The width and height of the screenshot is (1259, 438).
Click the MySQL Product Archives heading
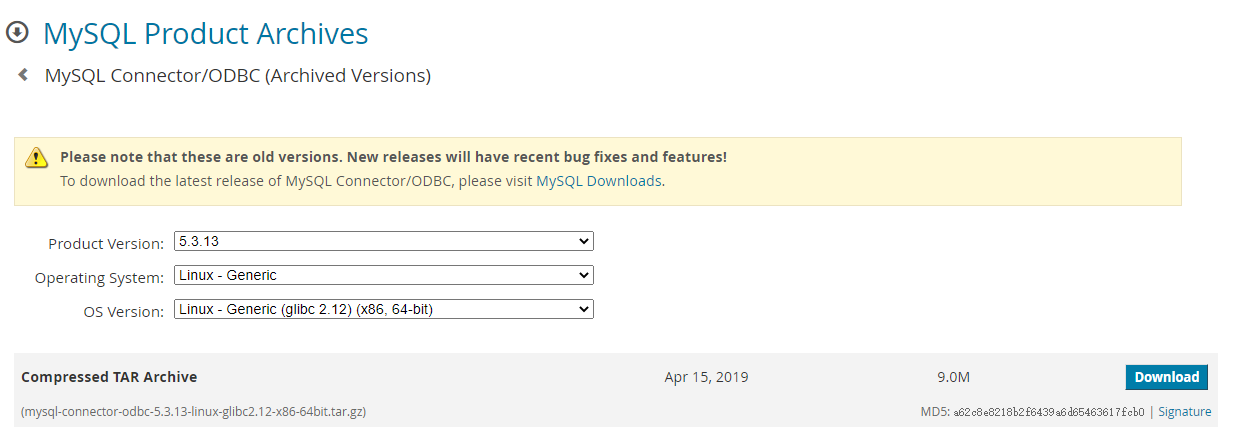tap(206, 34)
